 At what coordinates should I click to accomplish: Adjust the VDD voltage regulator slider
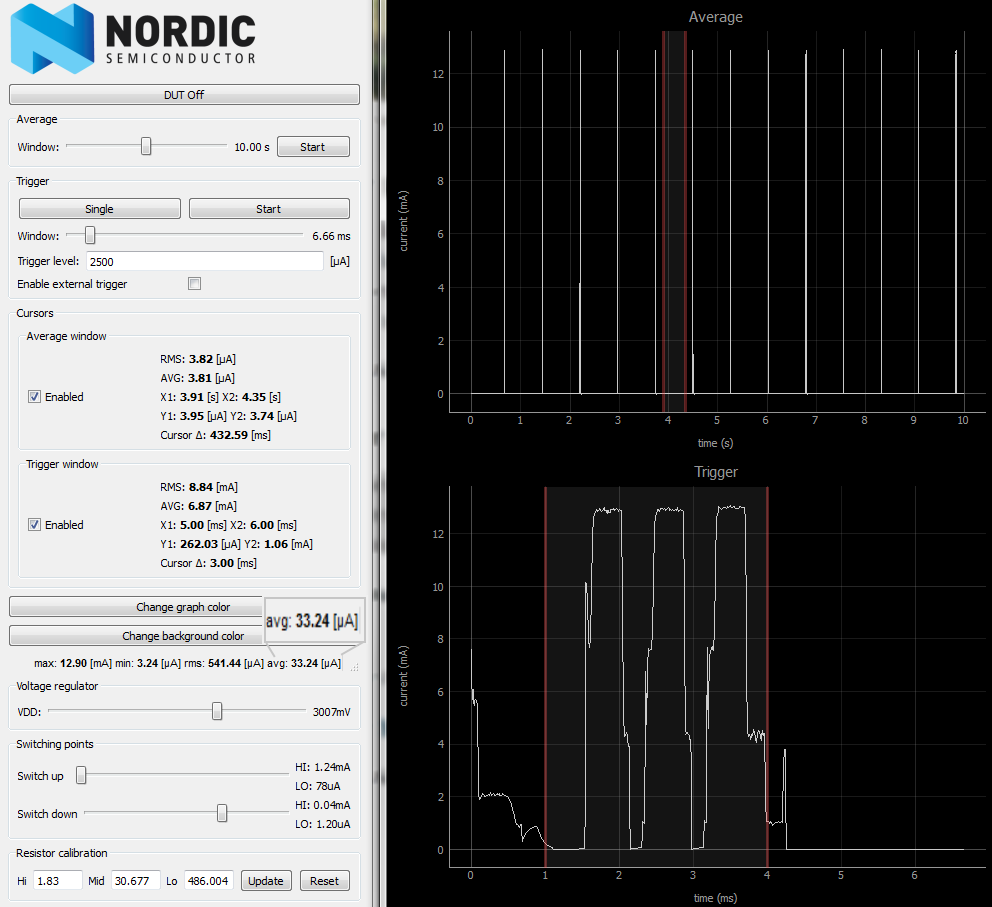tap(217, 711)
